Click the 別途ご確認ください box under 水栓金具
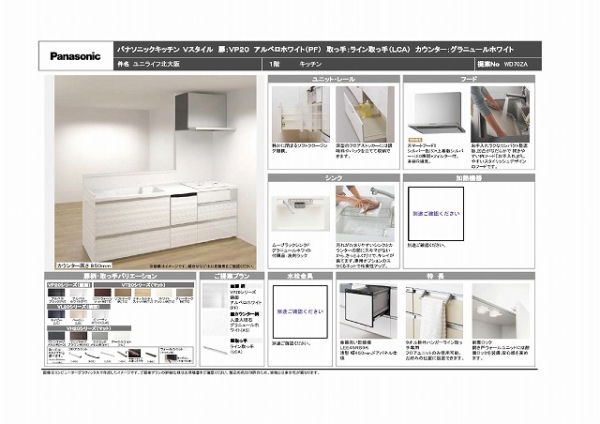 (x=300, y=312)
